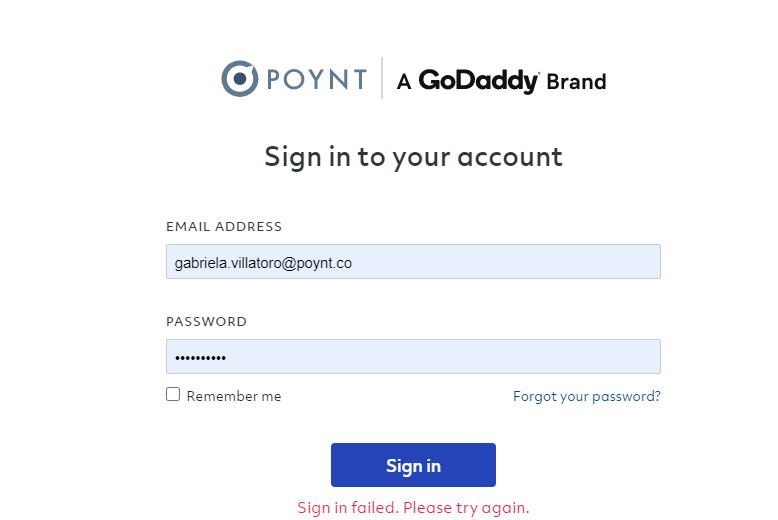Focus the password input field

(x=413, y=357)
